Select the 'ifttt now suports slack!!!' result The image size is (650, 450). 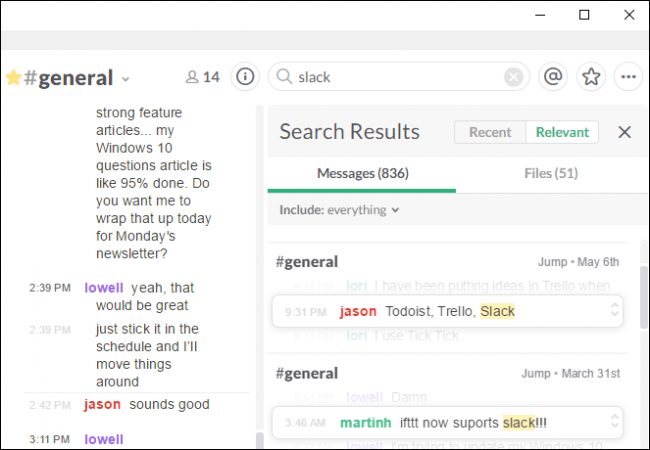pyautogui.click(x=447, y=423)
